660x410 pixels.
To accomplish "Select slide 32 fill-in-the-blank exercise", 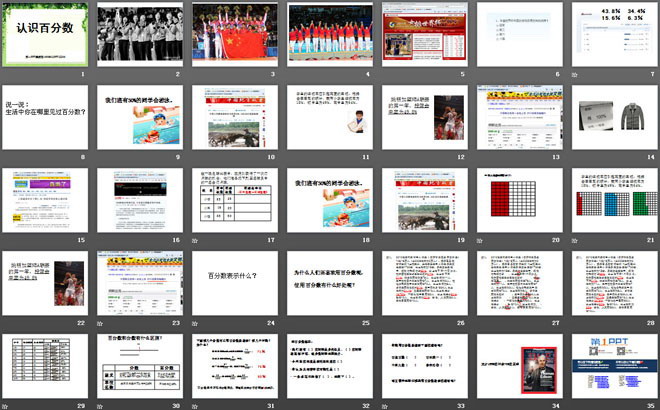I will [330, 366].
